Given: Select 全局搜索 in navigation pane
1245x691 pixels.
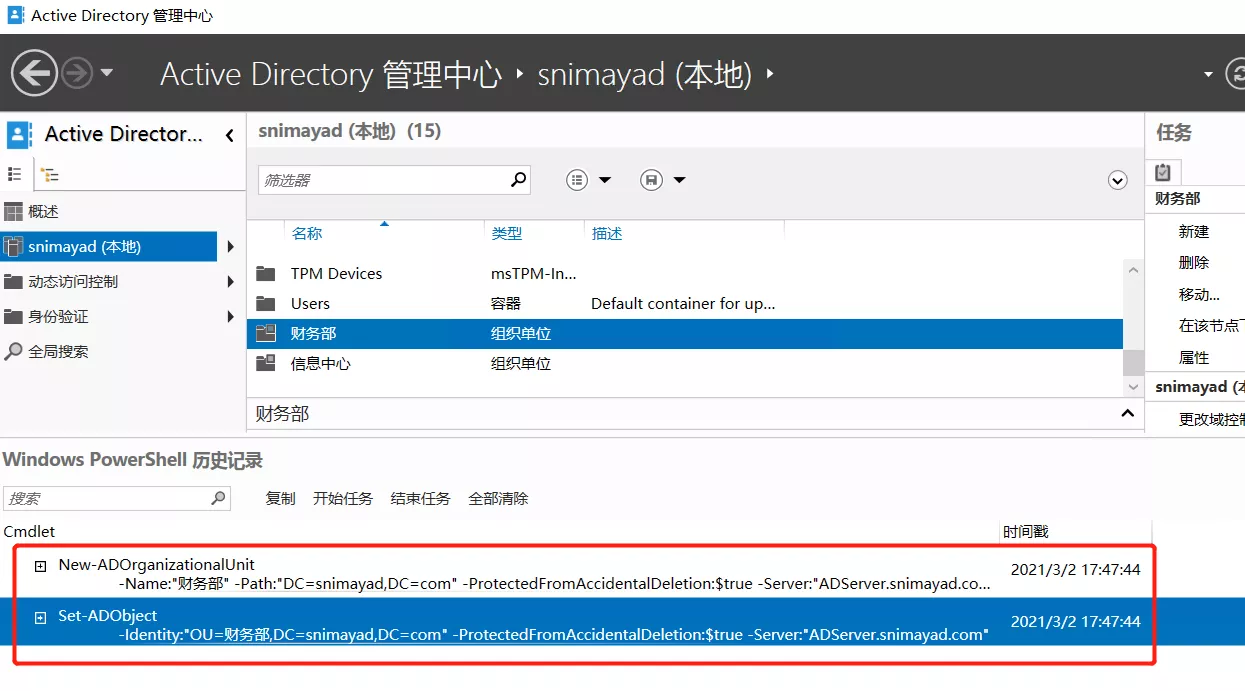Looking at the screenshot, I should [58, 352].
